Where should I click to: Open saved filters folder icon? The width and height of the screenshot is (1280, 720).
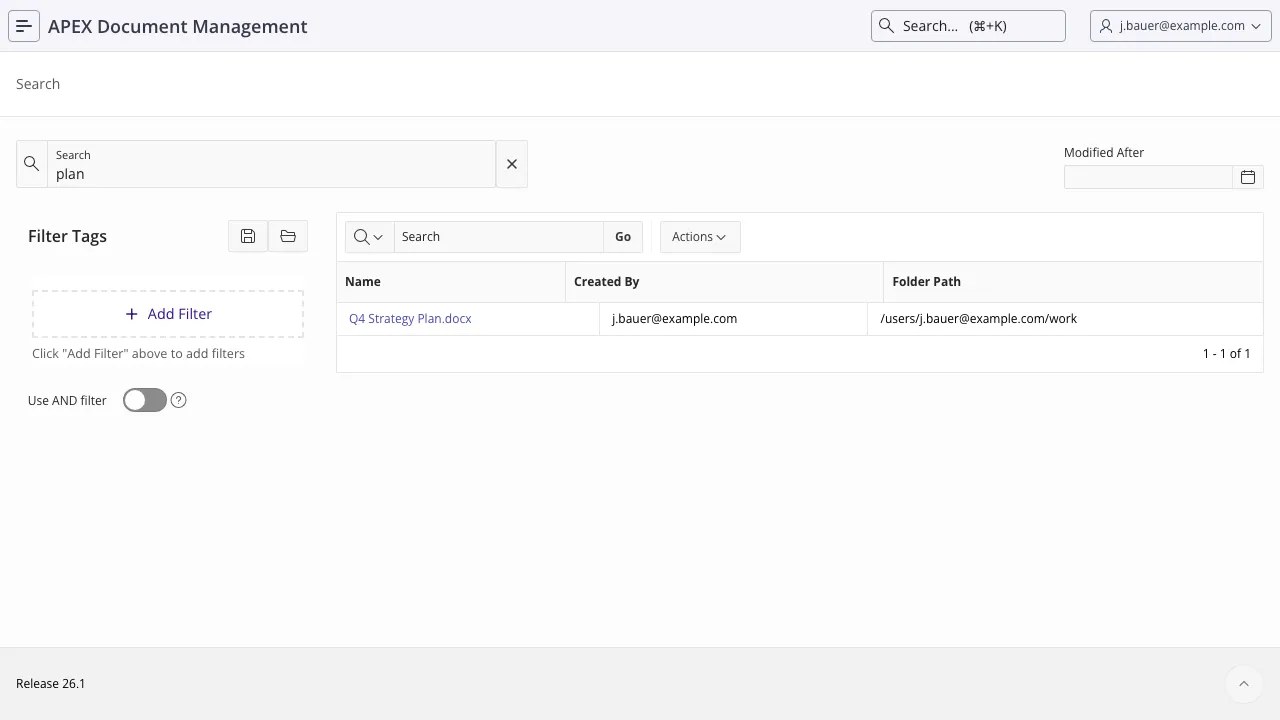click(x=288, y=236)
